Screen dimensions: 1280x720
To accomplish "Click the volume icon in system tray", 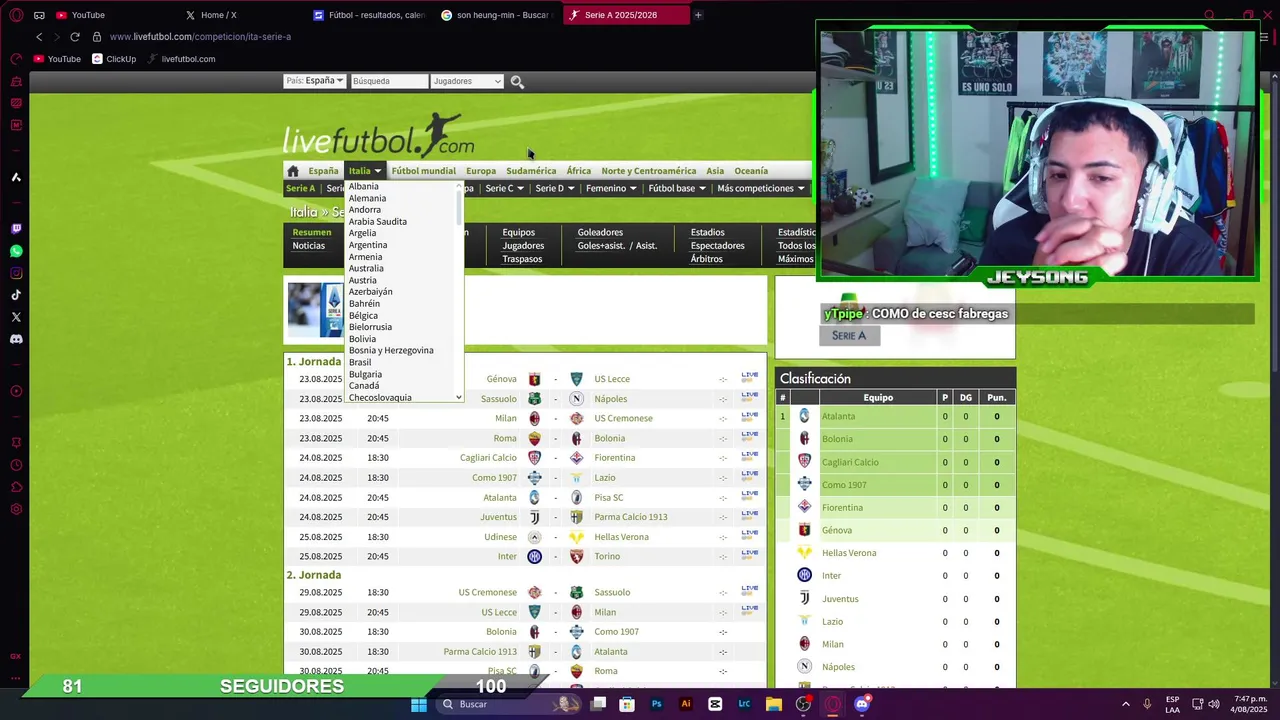I will click(x=1214, y=704).
